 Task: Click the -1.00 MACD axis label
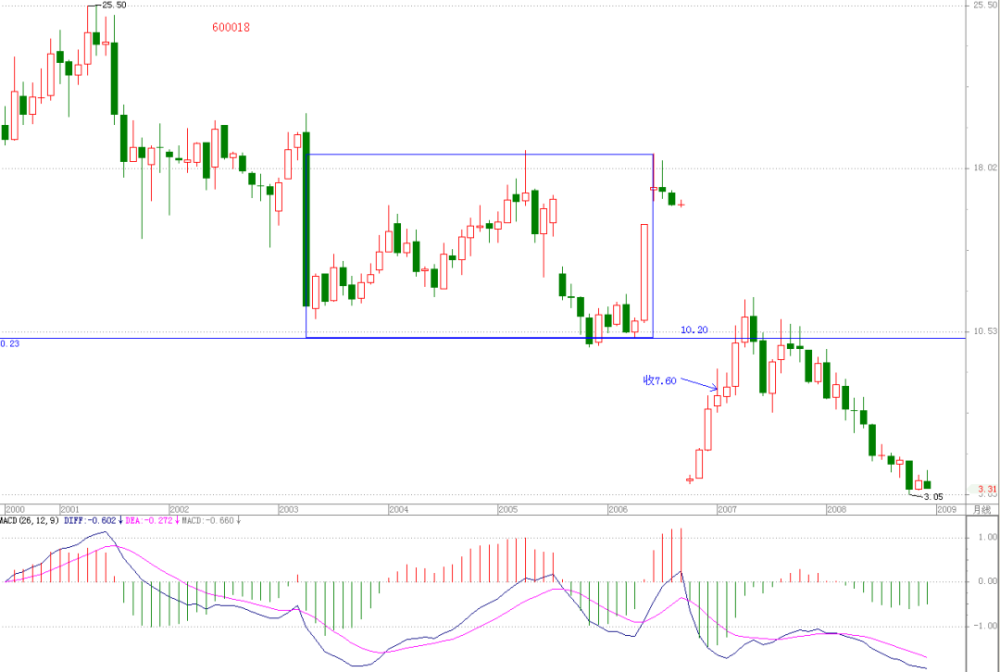point(986,626)
